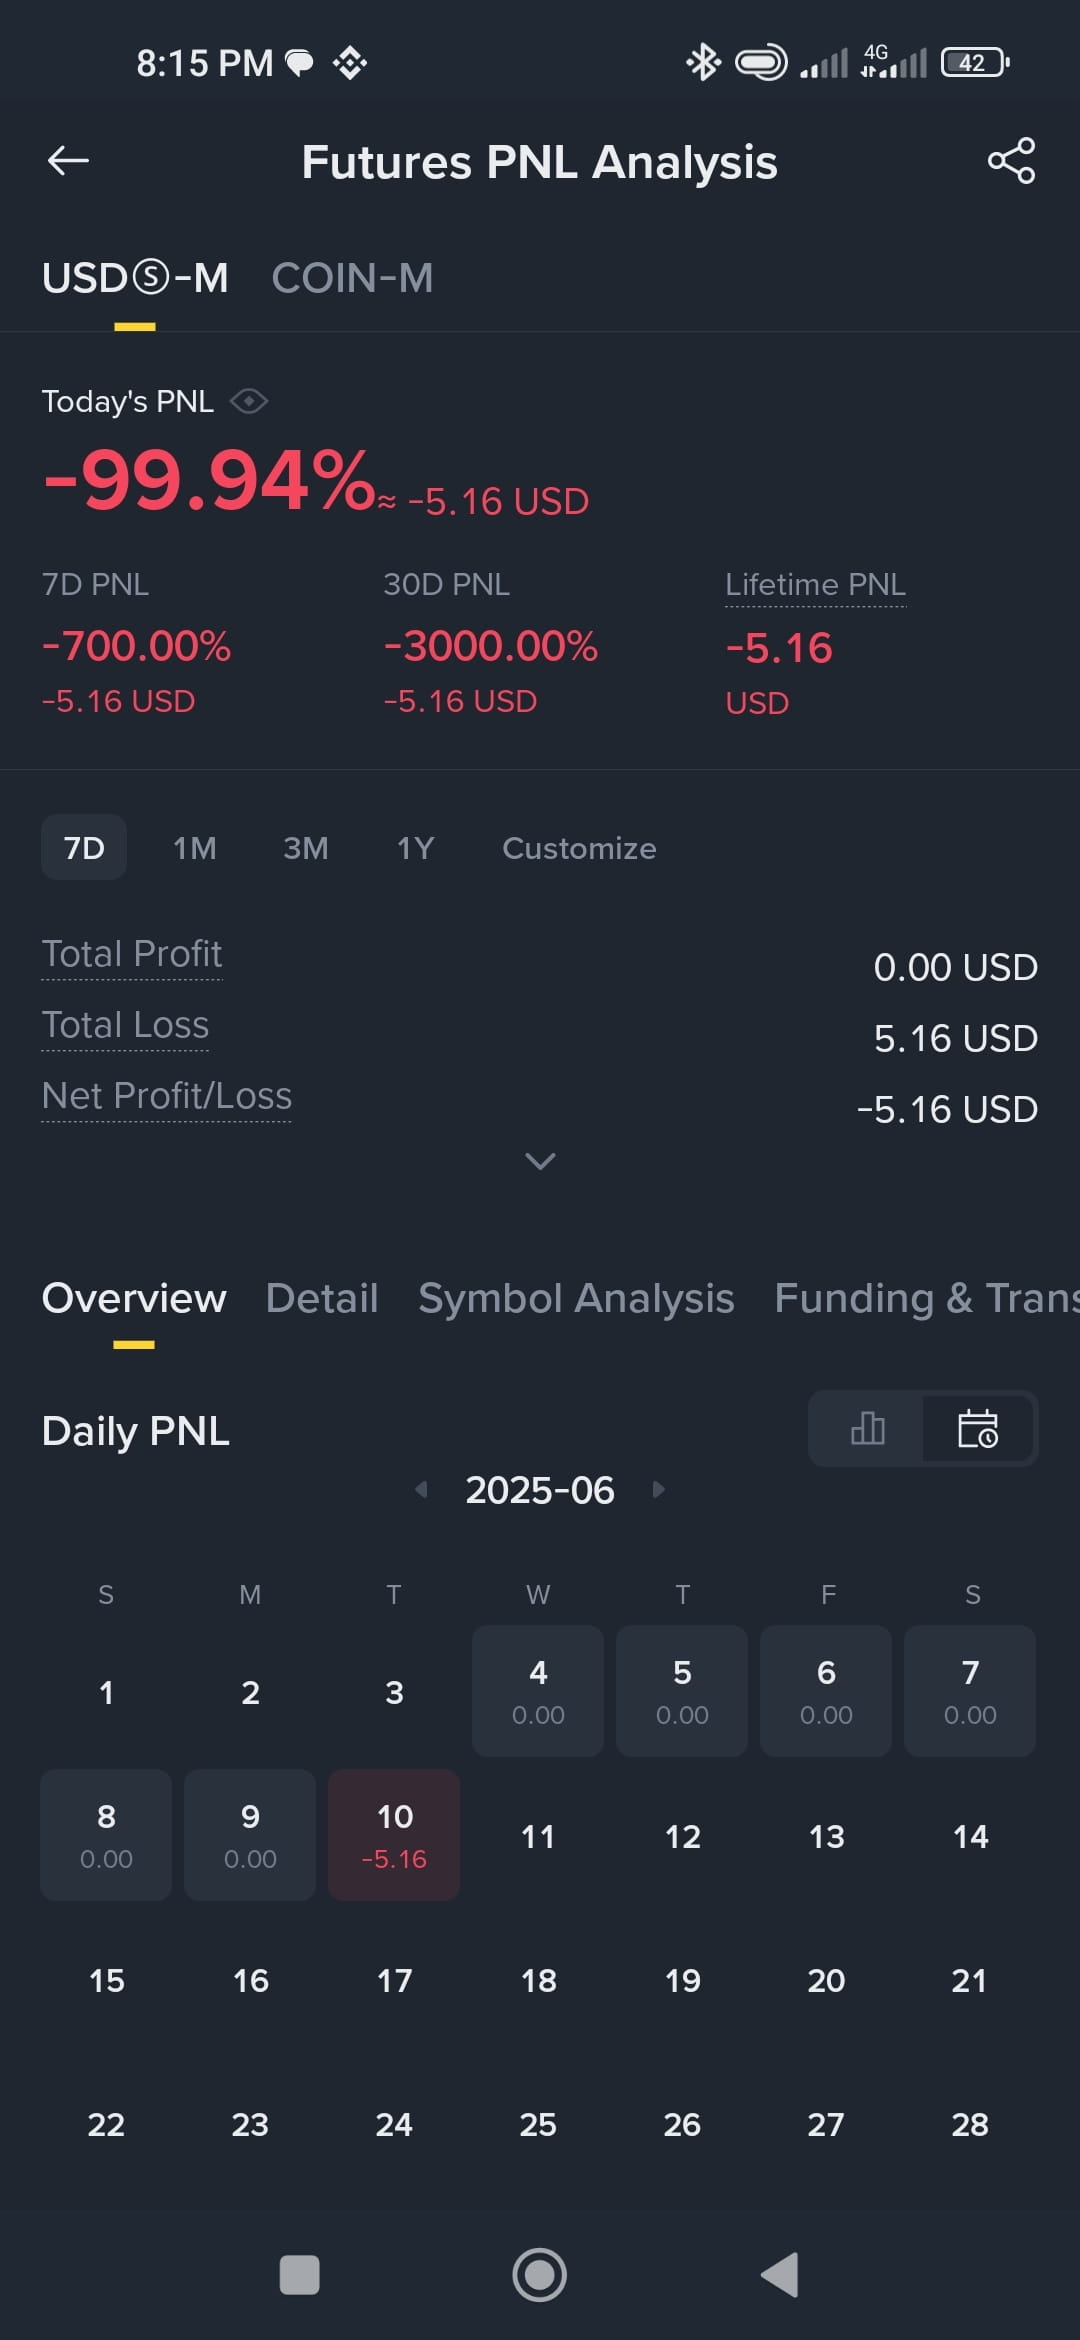
Task: Tap the Total Loss label for explanation
Action: tap(125, 1025)
